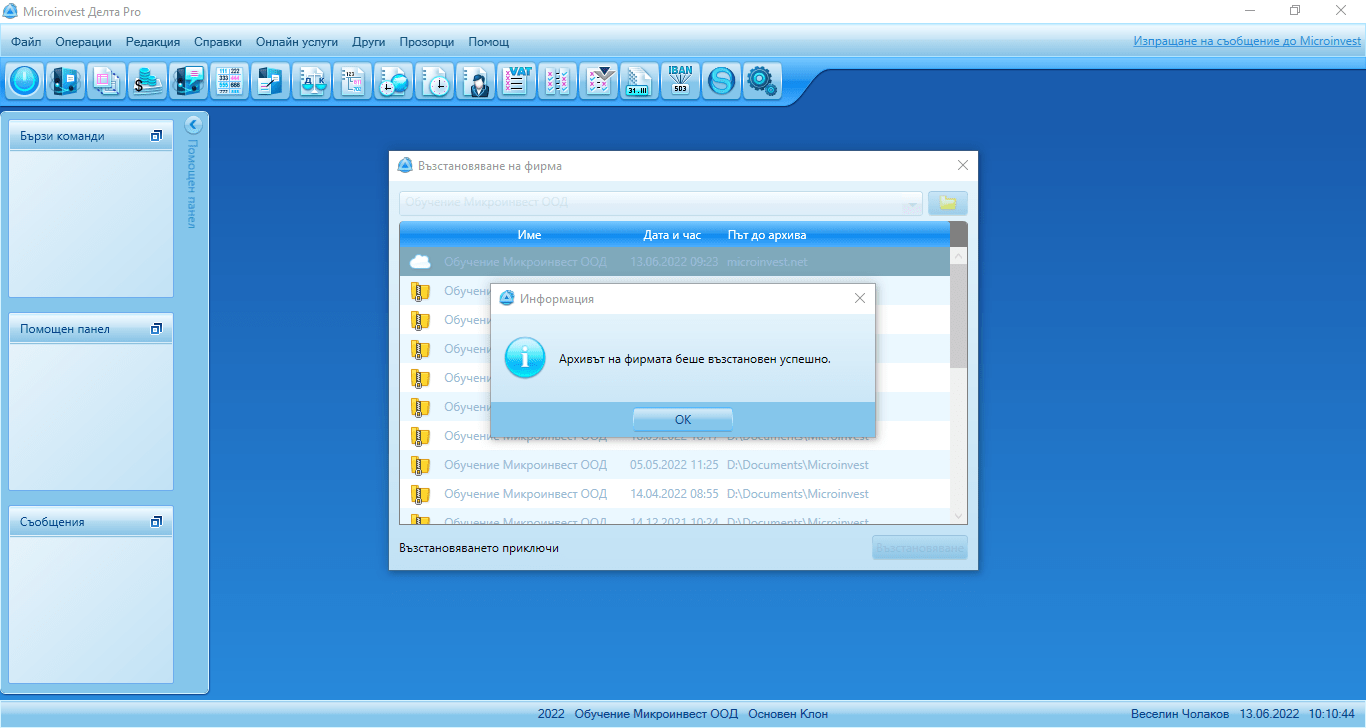
Task: Click the zip folder icon of 05.05.2022 archive
Action: [420, 465]
